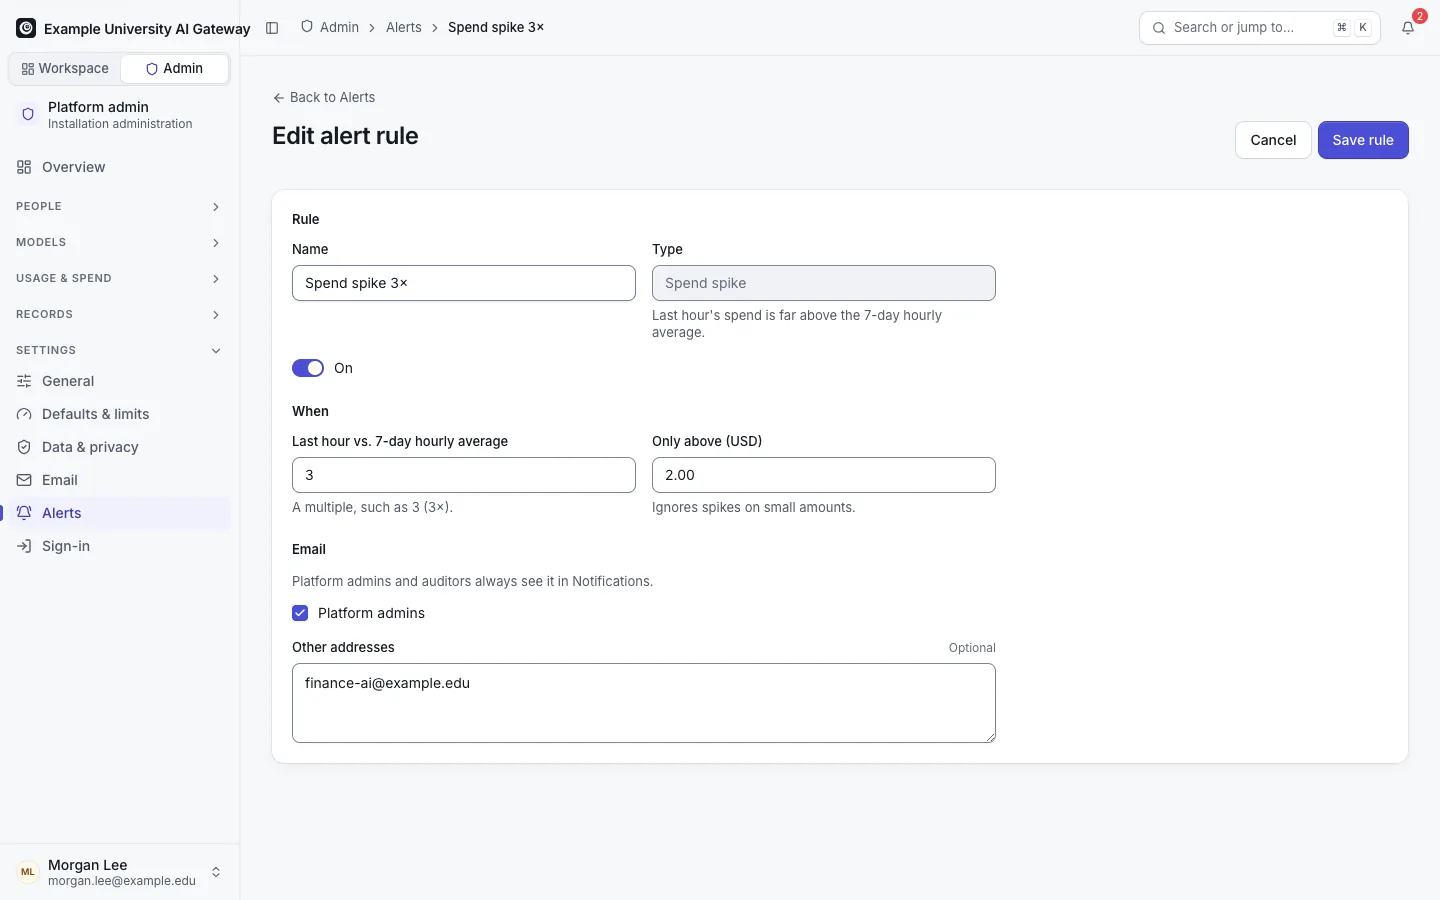Click the search magnifier icon
1440x900 pixels.
click(1159, 28)
